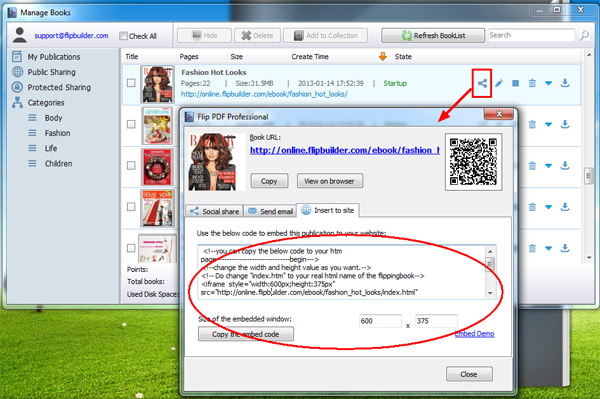Screen dimensions: 600x399
Task: Click Add to Collection button
Action: pyautogui.click(x=325, y=36)
